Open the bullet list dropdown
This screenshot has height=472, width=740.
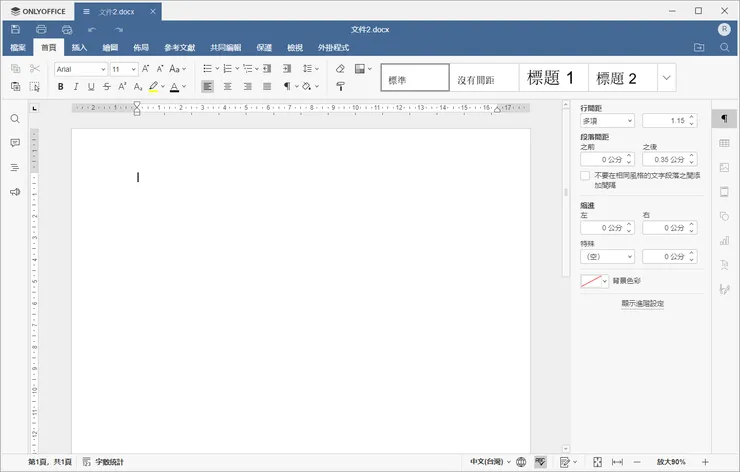click(217, 69)
